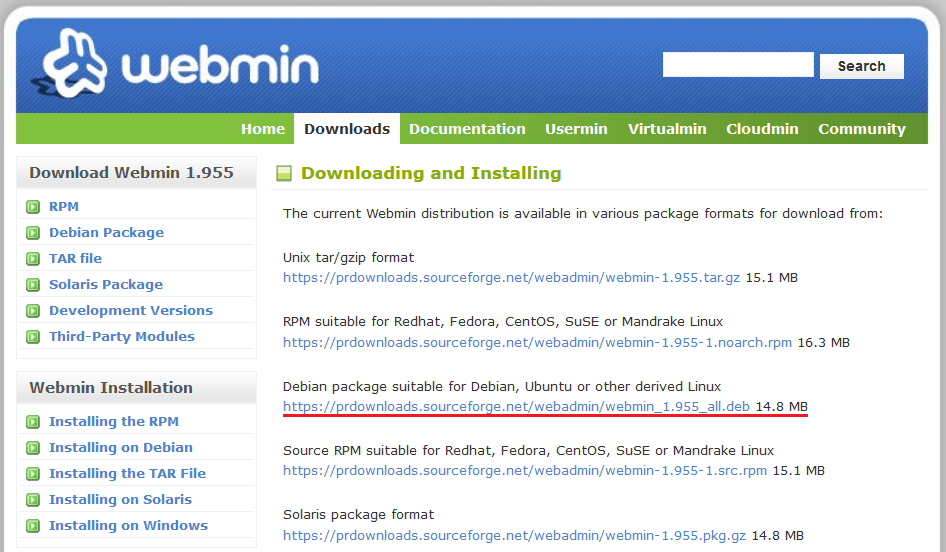Download the webmin-1.955-1.noarch.rpm link
This screenshot has width=946, height=552.
click(x=537, y=343)
